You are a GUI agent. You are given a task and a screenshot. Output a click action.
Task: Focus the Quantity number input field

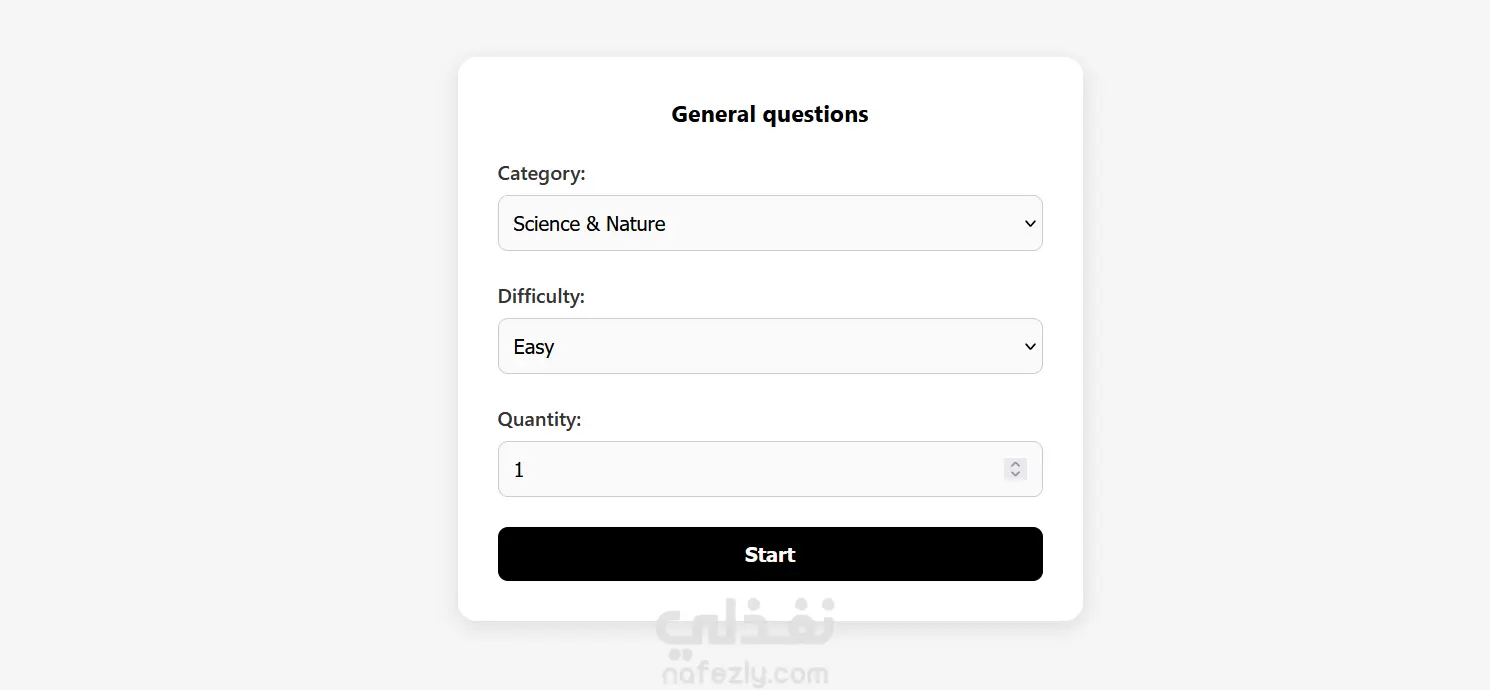pyautogui.click(x=750, y=469)
